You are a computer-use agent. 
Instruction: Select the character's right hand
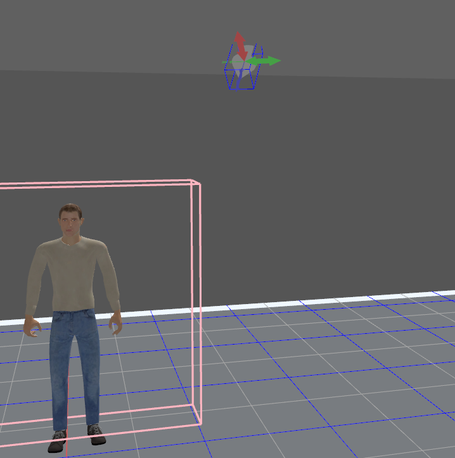(32, 326)
